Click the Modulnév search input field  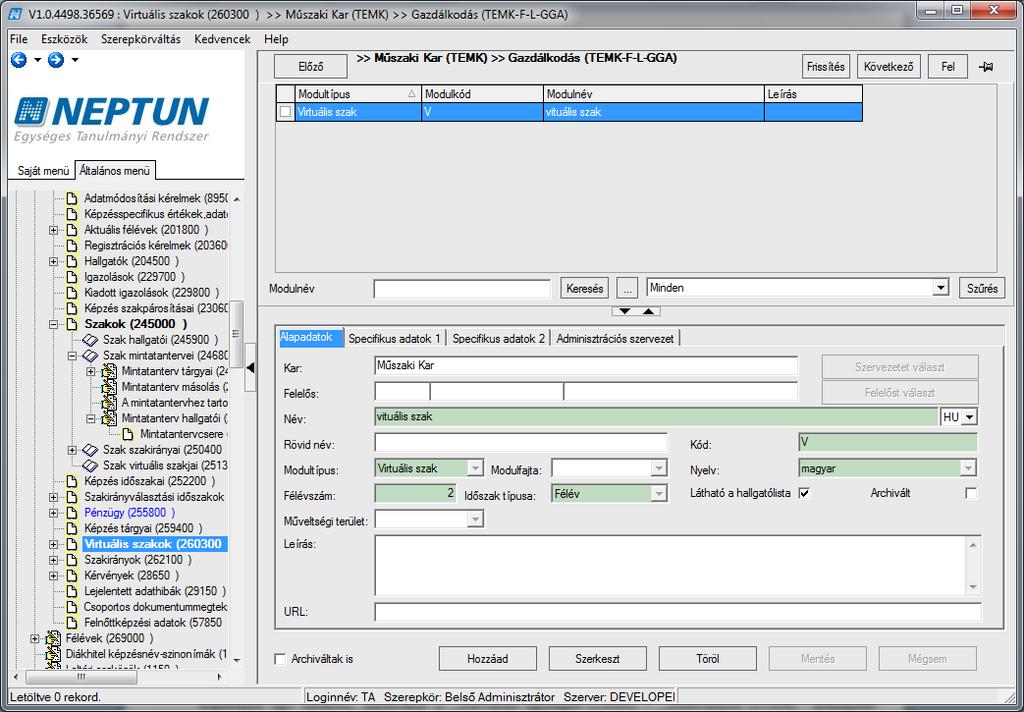click(462, 289)
